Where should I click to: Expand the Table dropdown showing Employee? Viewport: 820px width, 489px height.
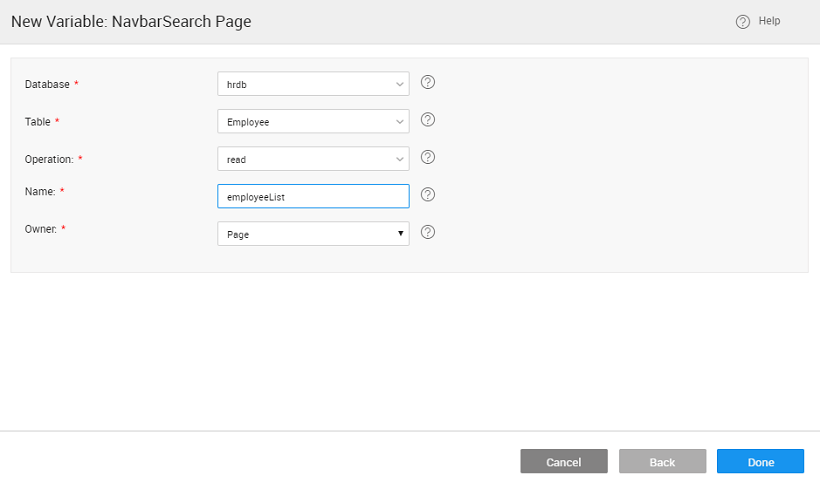click(x=312, y=122)
